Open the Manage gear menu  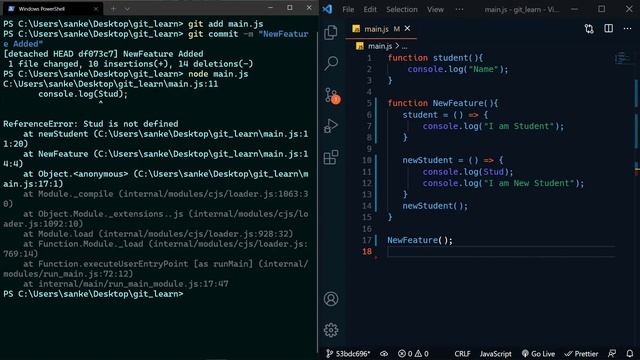click(x=331, y=330)
